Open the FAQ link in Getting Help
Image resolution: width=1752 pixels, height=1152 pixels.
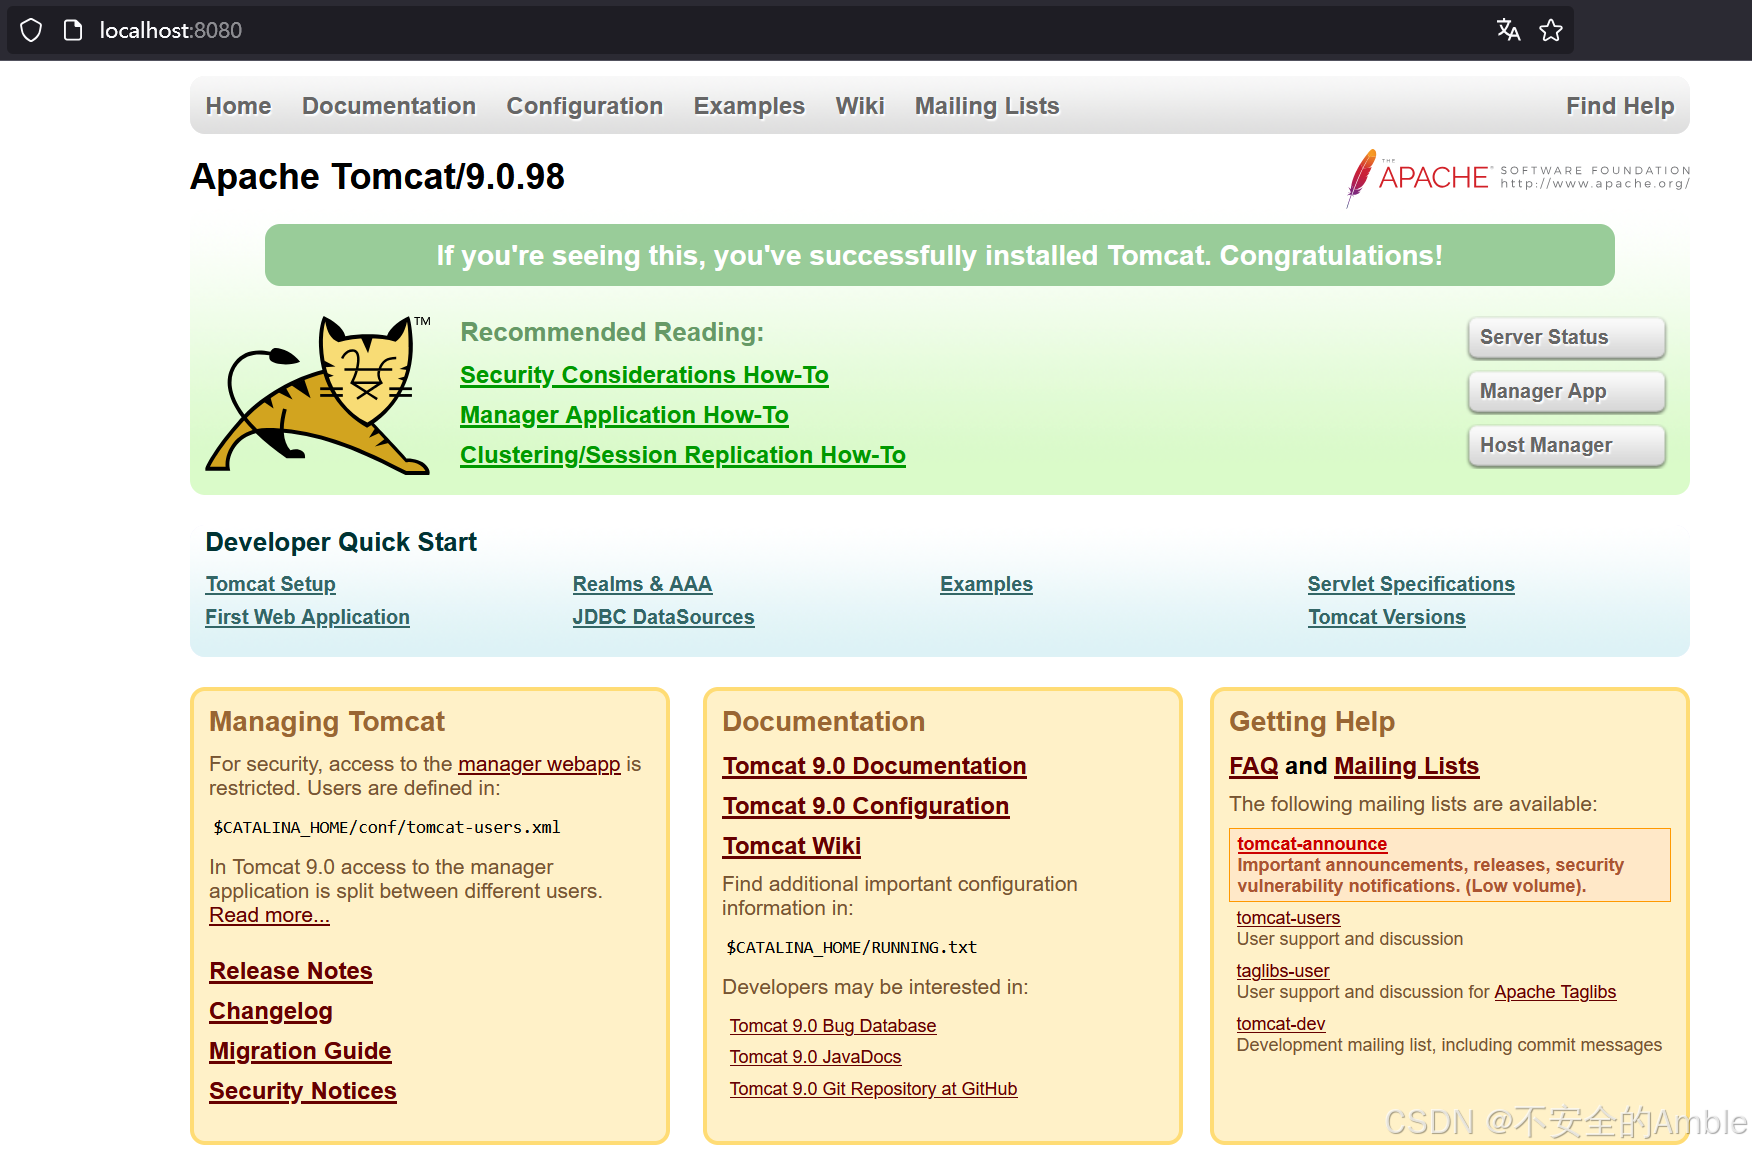point(1253,766)
